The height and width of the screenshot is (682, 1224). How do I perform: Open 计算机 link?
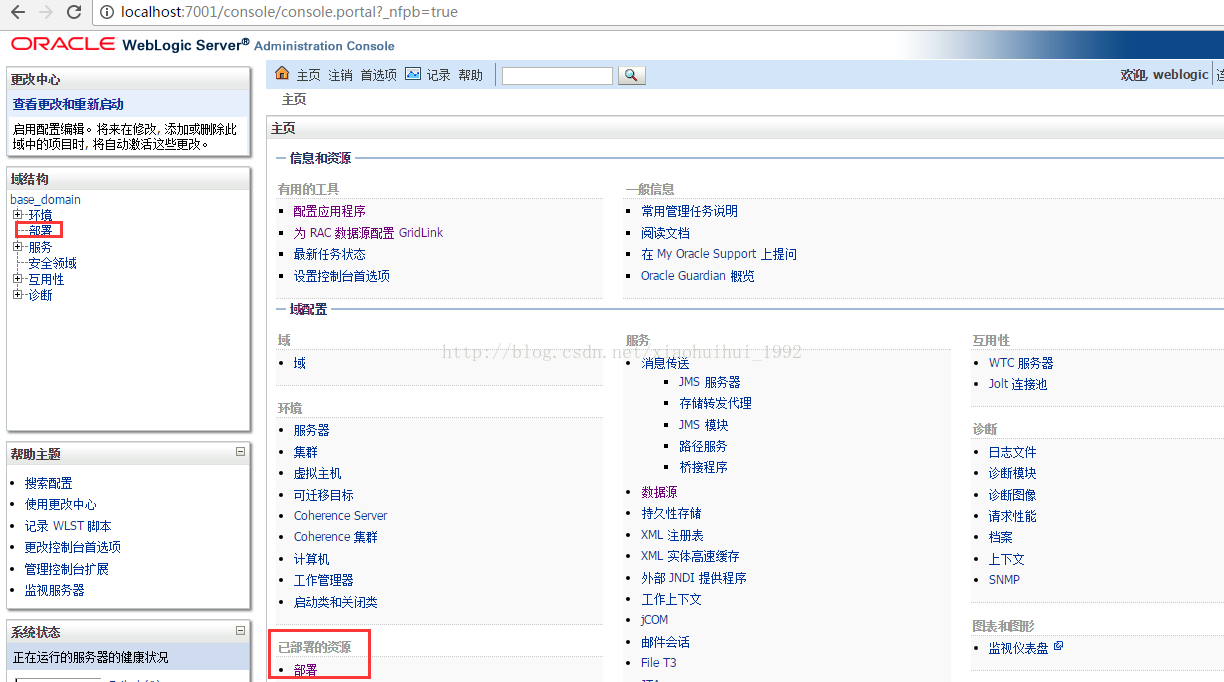coord(311,559)
